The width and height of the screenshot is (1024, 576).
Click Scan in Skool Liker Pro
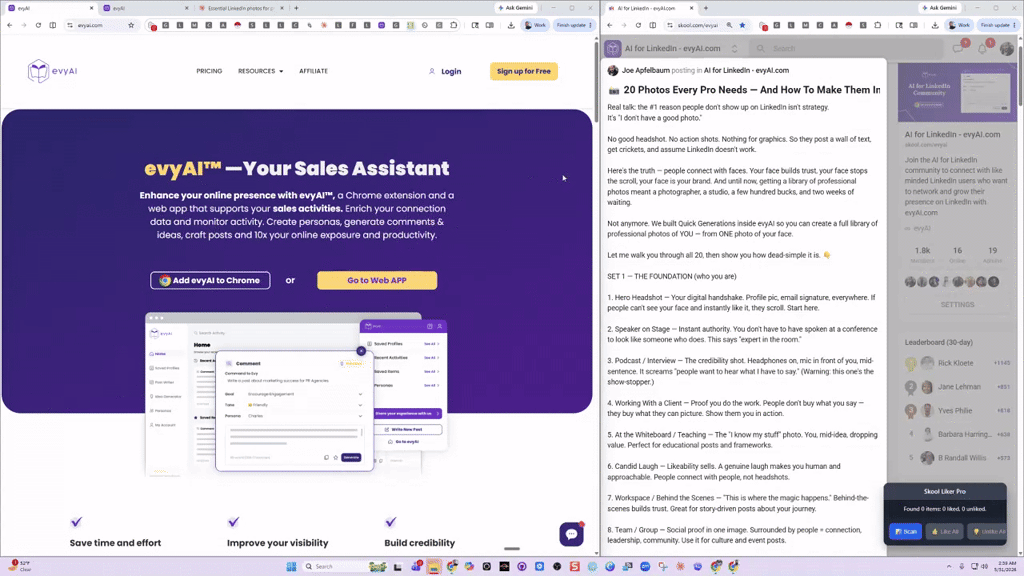tap(905, 532)
